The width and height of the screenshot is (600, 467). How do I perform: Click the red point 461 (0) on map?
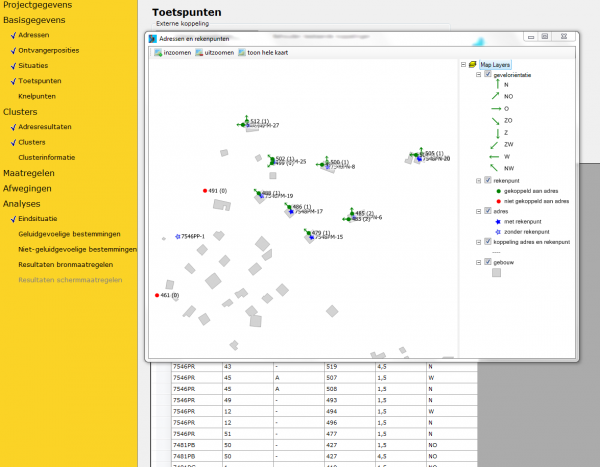(157, 295)
